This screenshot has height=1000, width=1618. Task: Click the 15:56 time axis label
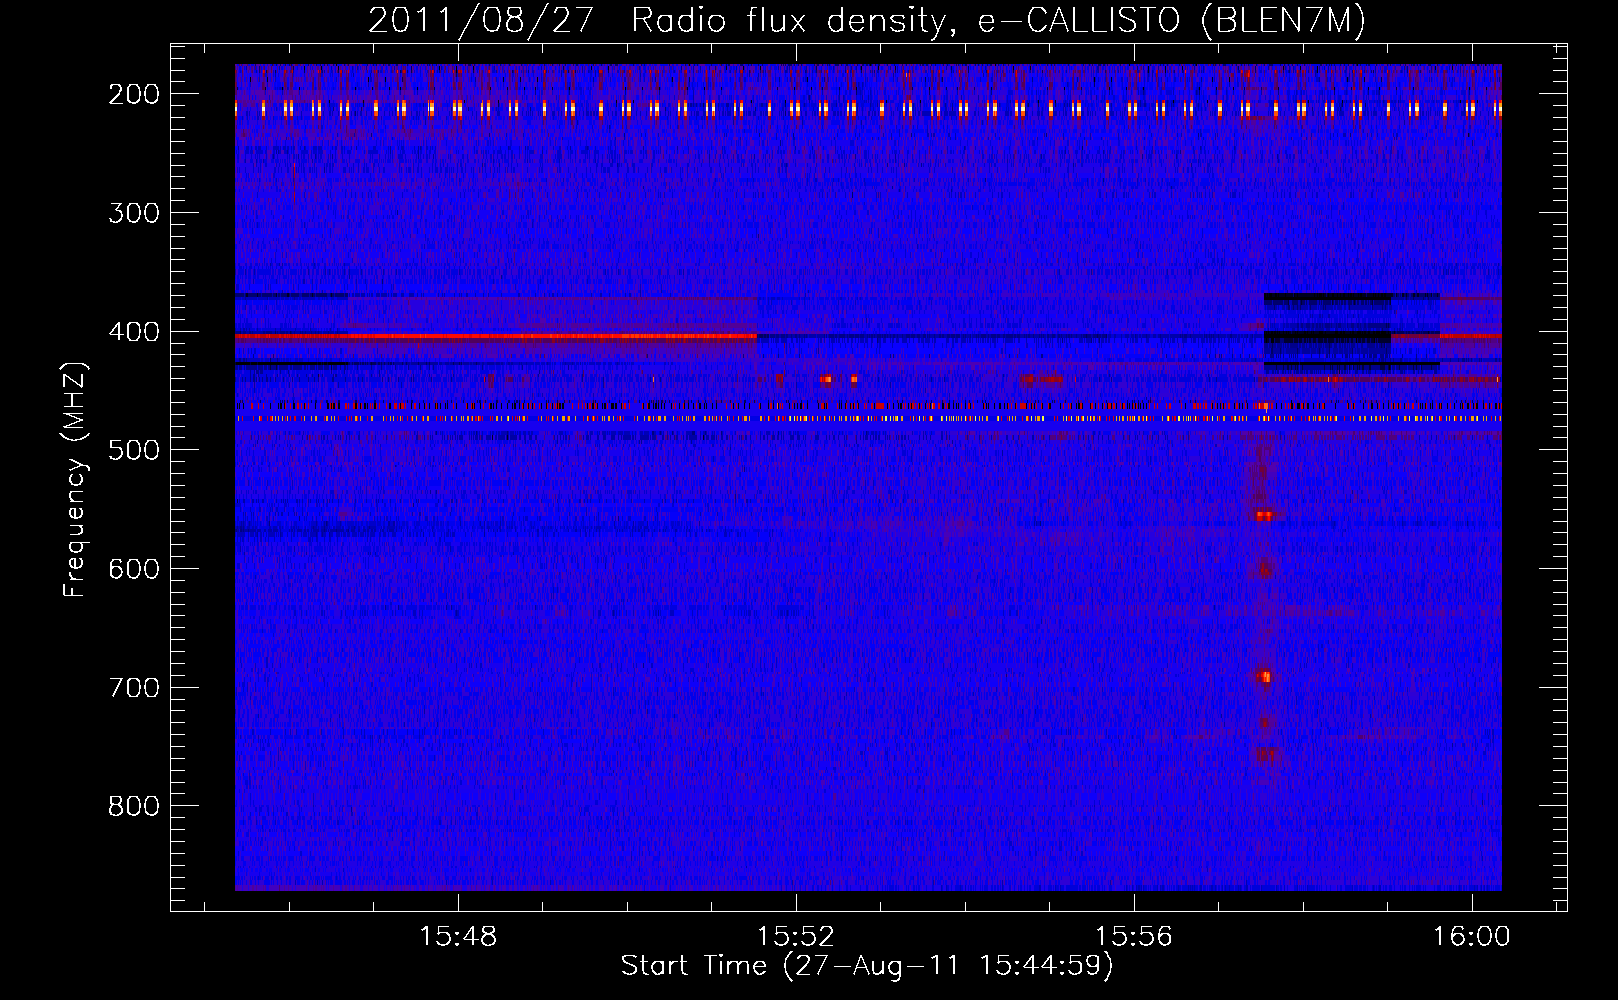pos(1134,937)
